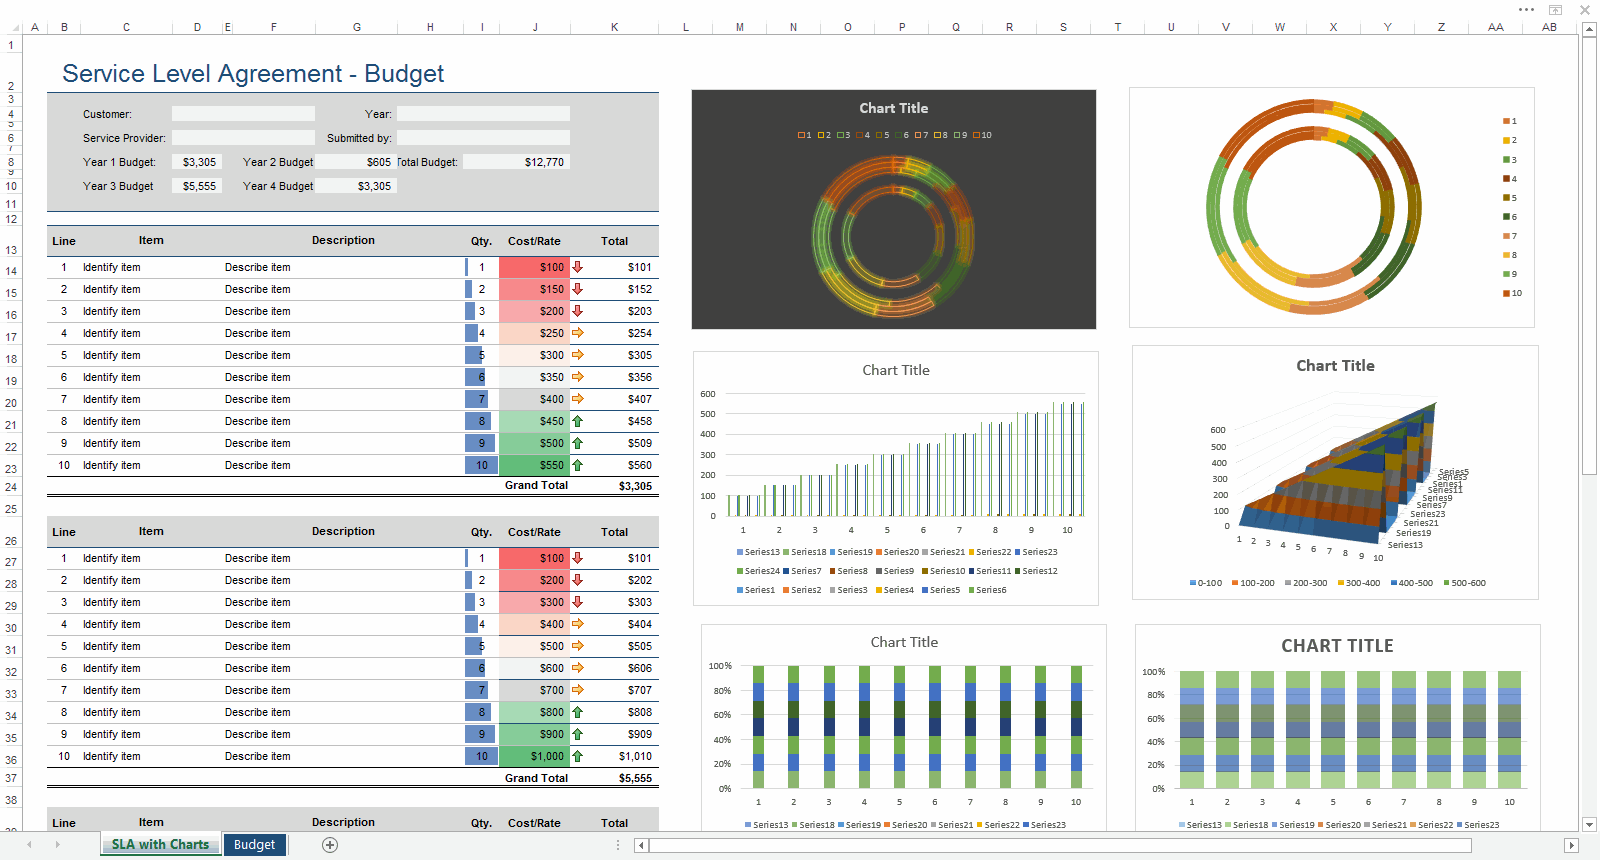This screenshot has height=860, width=1600.
Task: Open the three-dots more options menu
Action: (1526, 10)
